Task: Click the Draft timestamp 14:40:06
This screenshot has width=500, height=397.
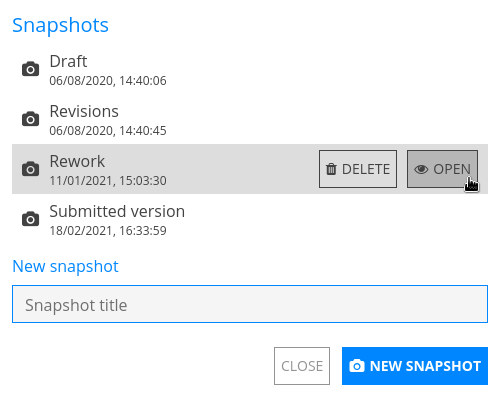Action: pos(143,81)
